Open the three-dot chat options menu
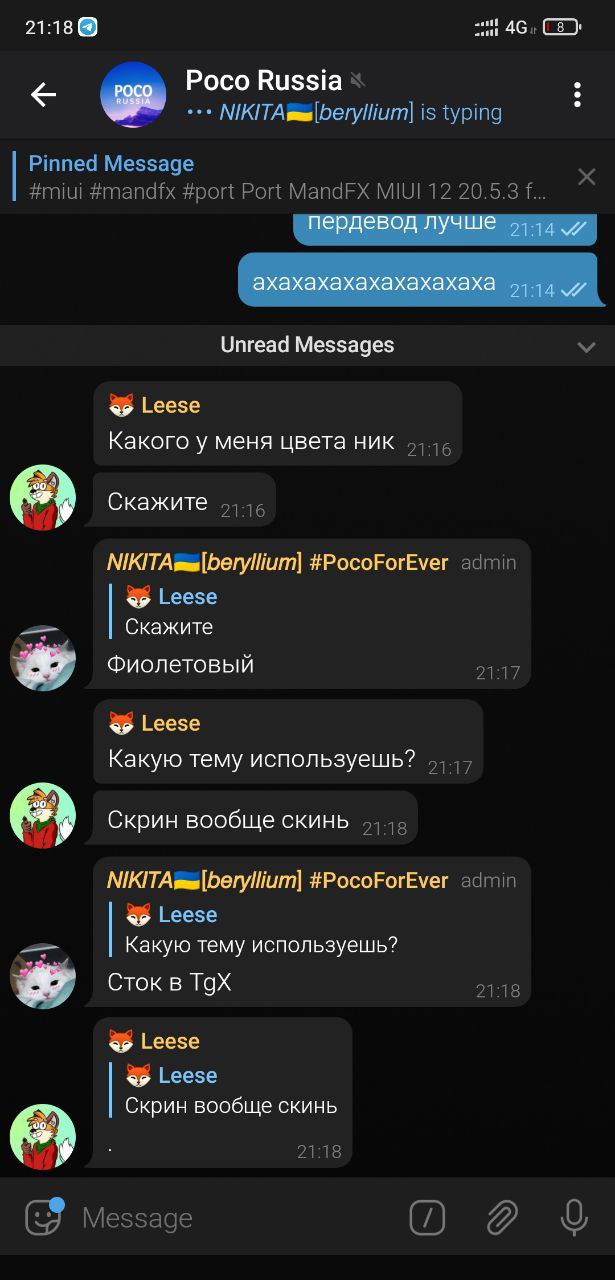The image size is (615, 1280). coord(577,95)
